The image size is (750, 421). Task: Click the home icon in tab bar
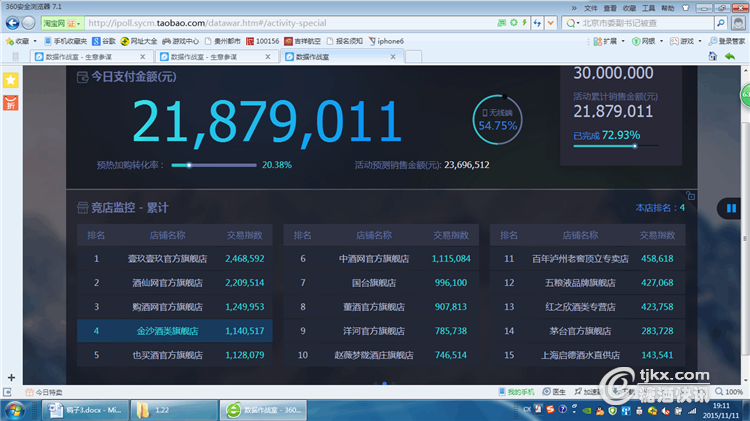coord(713,56)
